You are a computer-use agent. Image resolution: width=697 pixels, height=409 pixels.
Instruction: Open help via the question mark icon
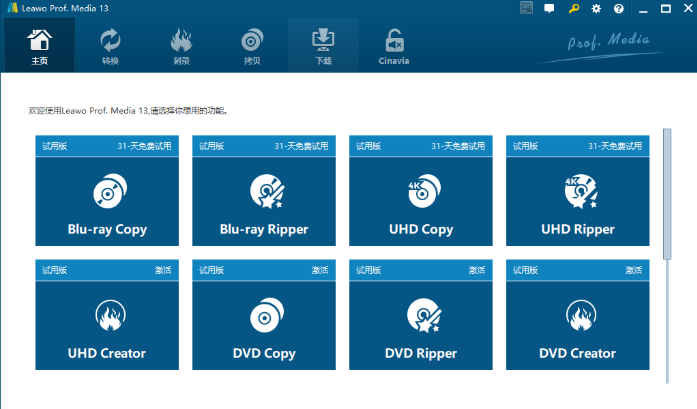619,8
